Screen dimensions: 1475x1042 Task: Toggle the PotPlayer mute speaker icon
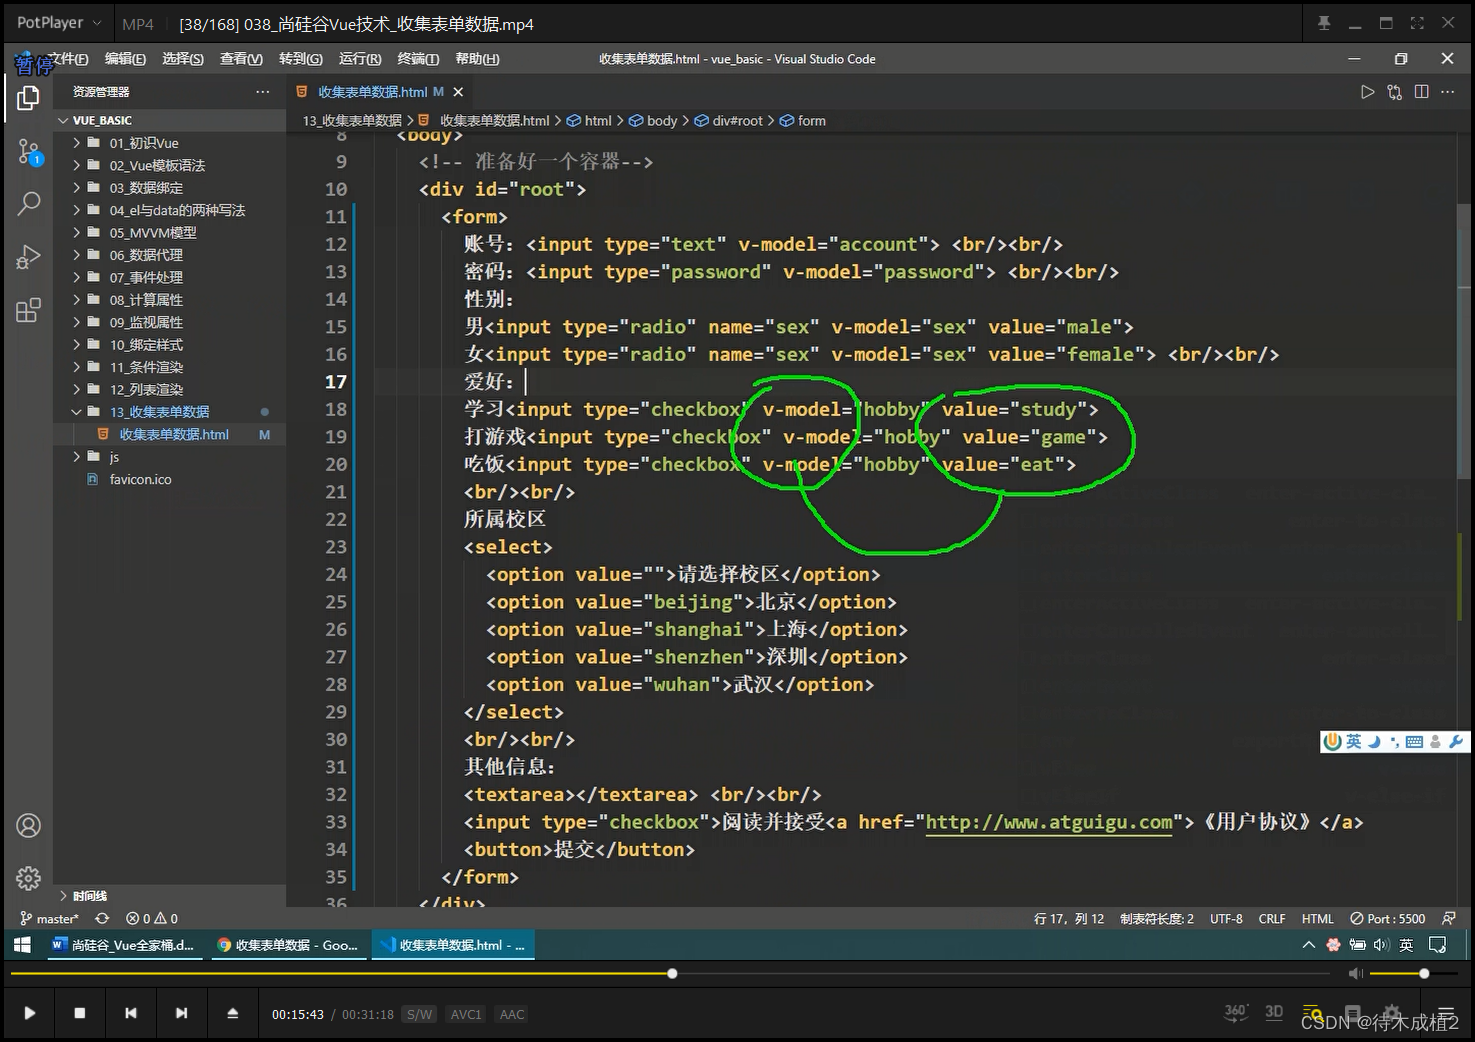pyautogui.click(x=1355, y=973)
